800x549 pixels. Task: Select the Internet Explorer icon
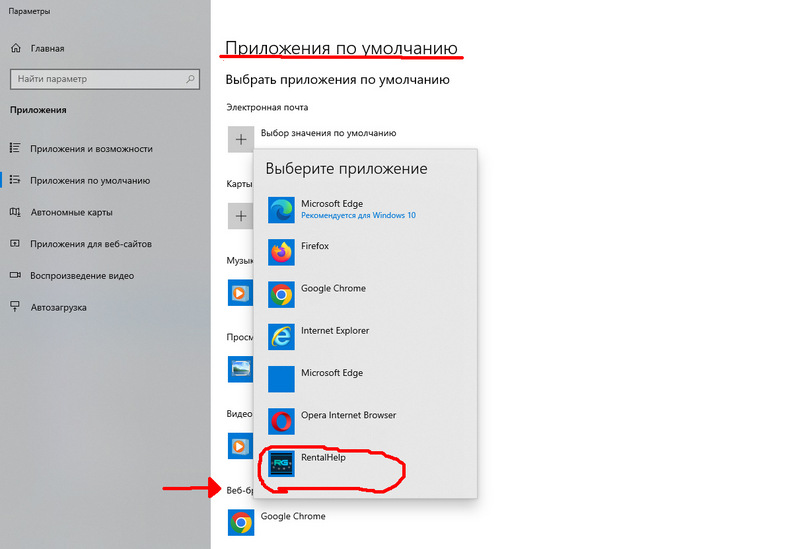click(282, 336)
